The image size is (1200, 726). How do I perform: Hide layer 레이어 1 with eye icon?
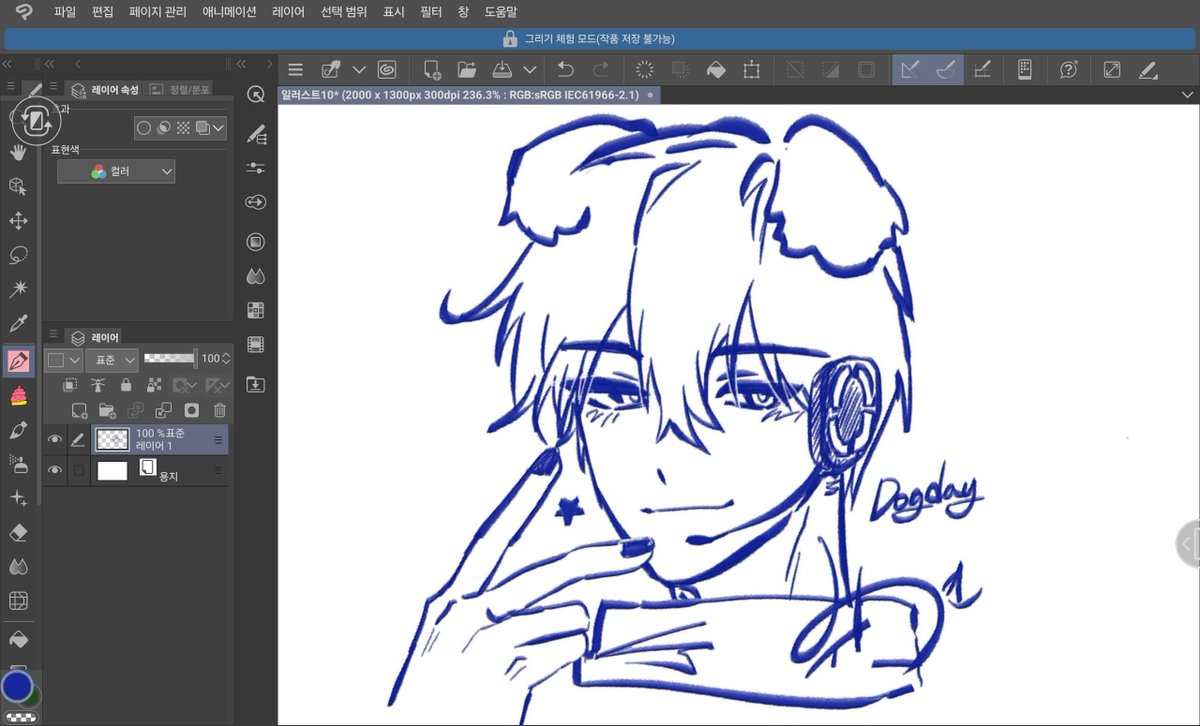(x=55, y=439)
